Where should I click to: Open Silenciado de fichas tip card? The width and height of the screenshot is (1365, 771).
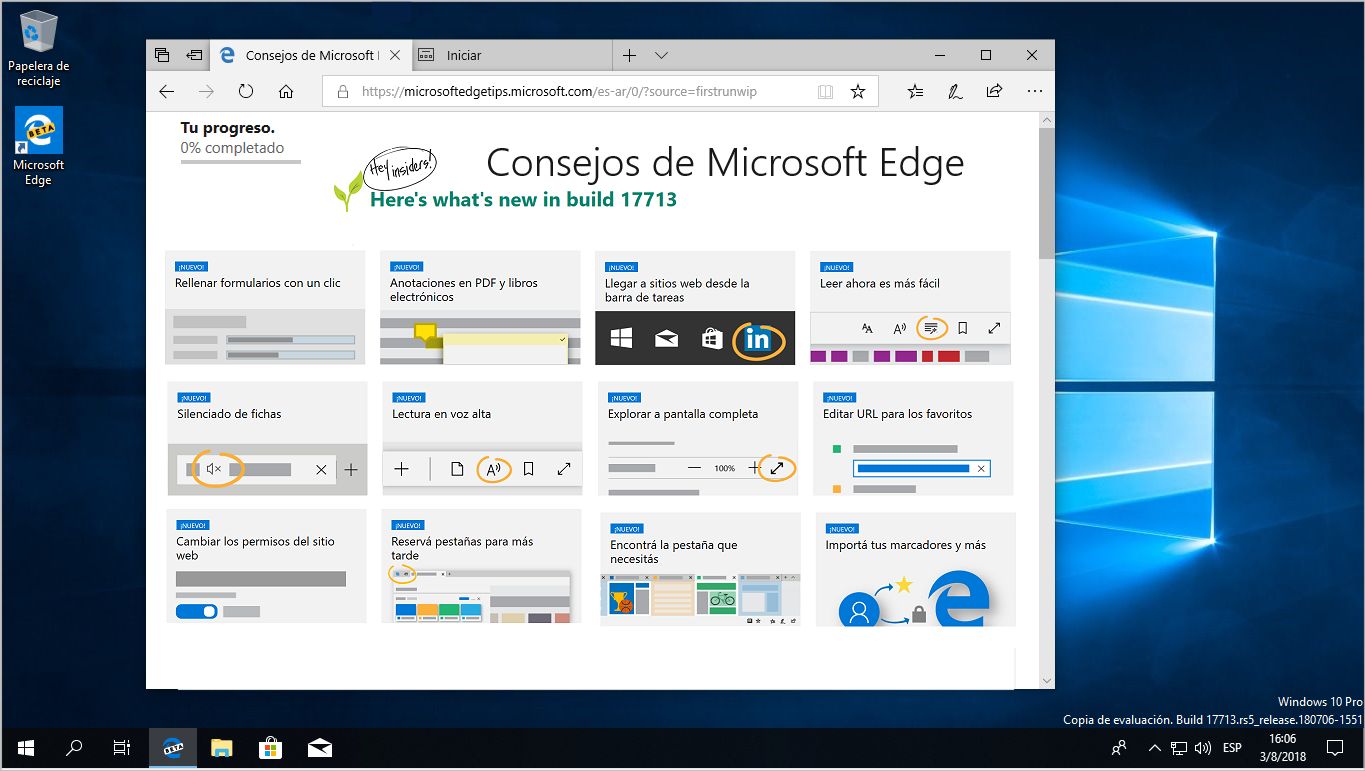(267, 438)
